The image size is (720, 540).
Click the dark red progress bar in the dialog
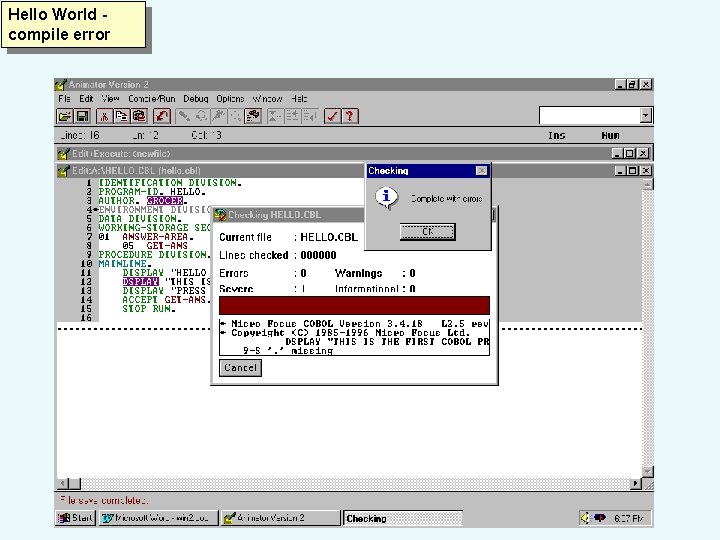coord(354,305)
